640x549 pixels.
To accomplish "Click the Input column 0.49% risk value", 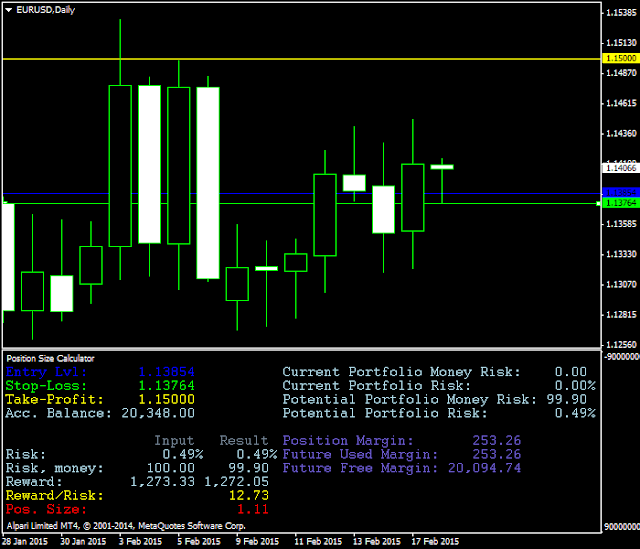I will click(x=182, y=454).
